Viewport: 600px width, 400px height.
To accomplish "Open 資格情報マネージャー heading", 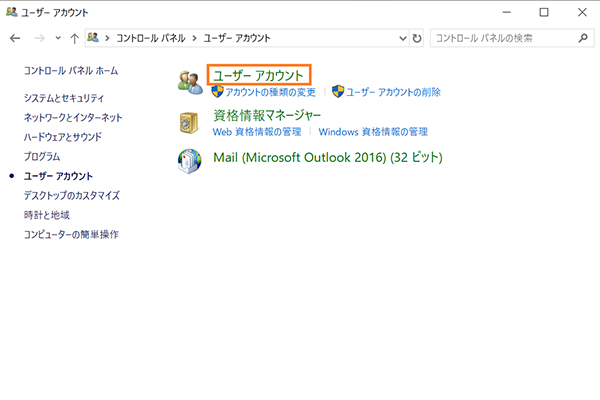I will pyautogui.click(x=267, y=115).
